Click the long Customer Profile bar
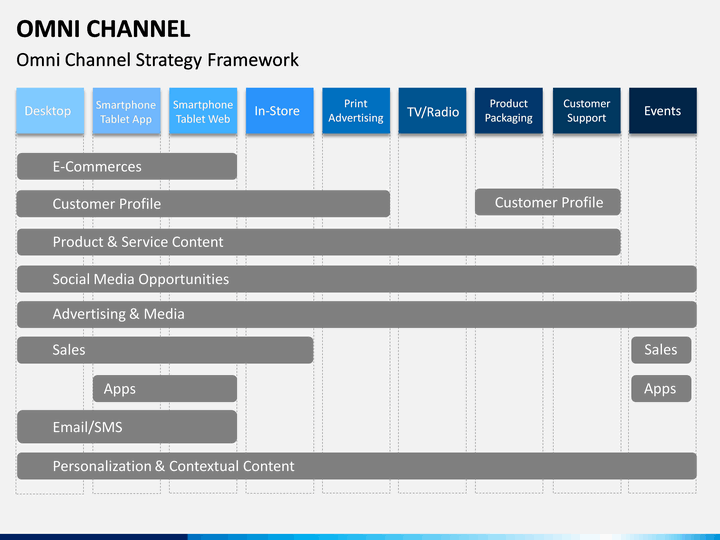The height and width of the screenshot is (540, 720). (203, 203)
